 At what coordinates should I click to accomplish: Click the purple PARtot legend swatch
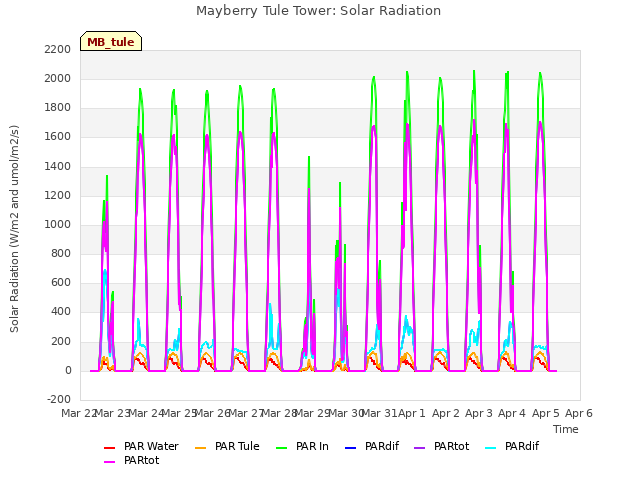[420, 448]
